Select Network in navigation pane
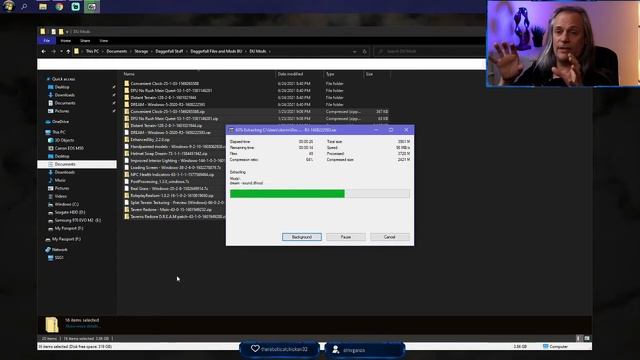The width and height of the screenshot is (640, 360). pyautogui.click(x=60, y=250)
